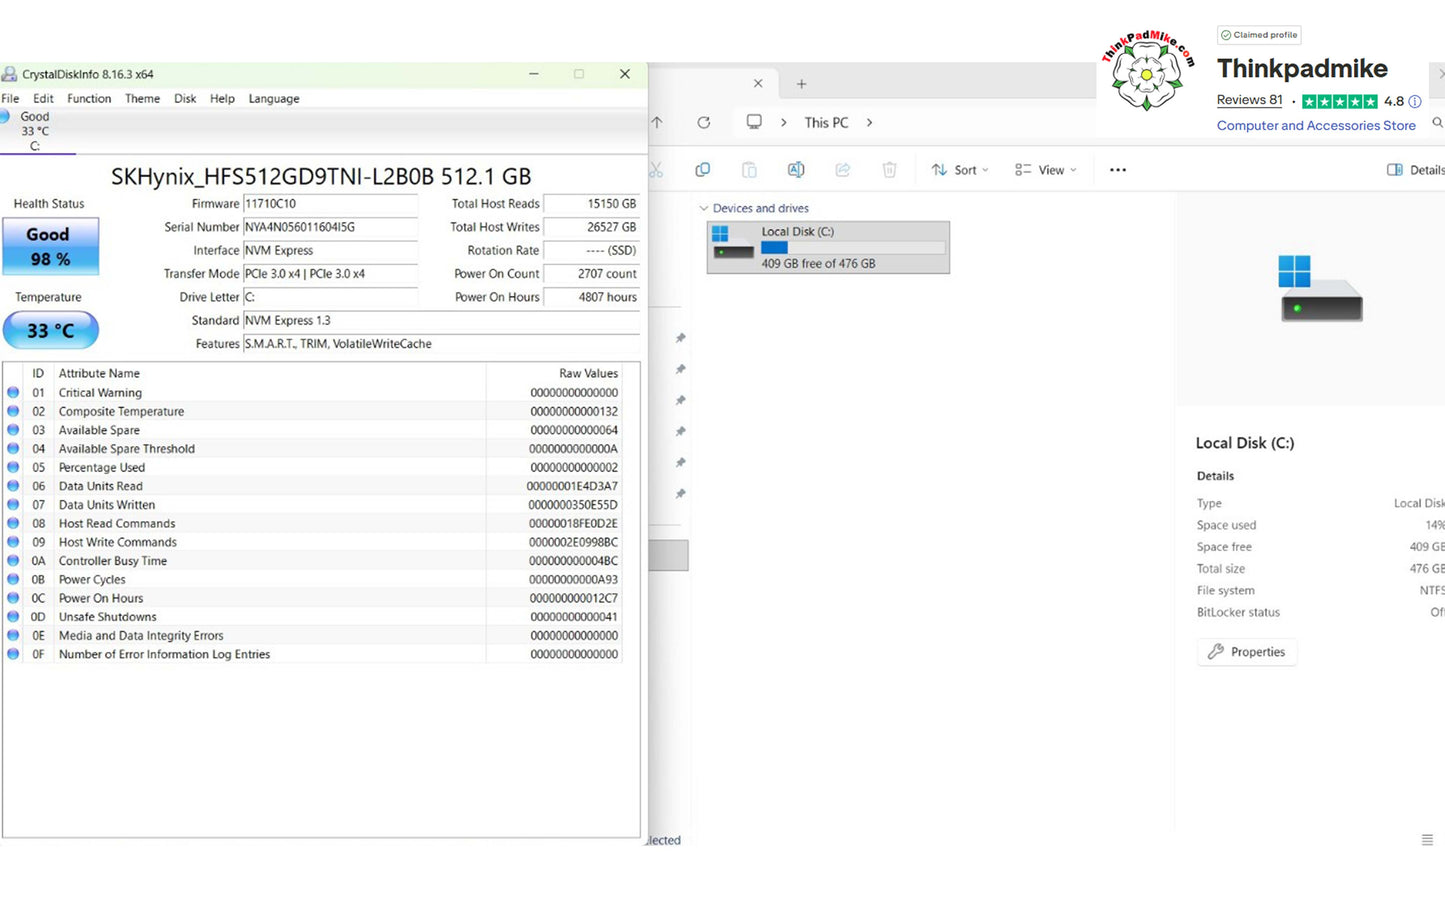Open a new Explorer tab with plus icon

801,84
